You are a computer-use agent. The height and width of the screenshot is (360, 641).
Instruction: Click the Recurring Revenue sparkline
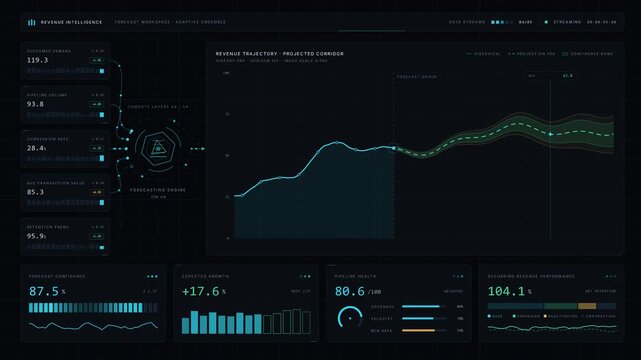552,328
